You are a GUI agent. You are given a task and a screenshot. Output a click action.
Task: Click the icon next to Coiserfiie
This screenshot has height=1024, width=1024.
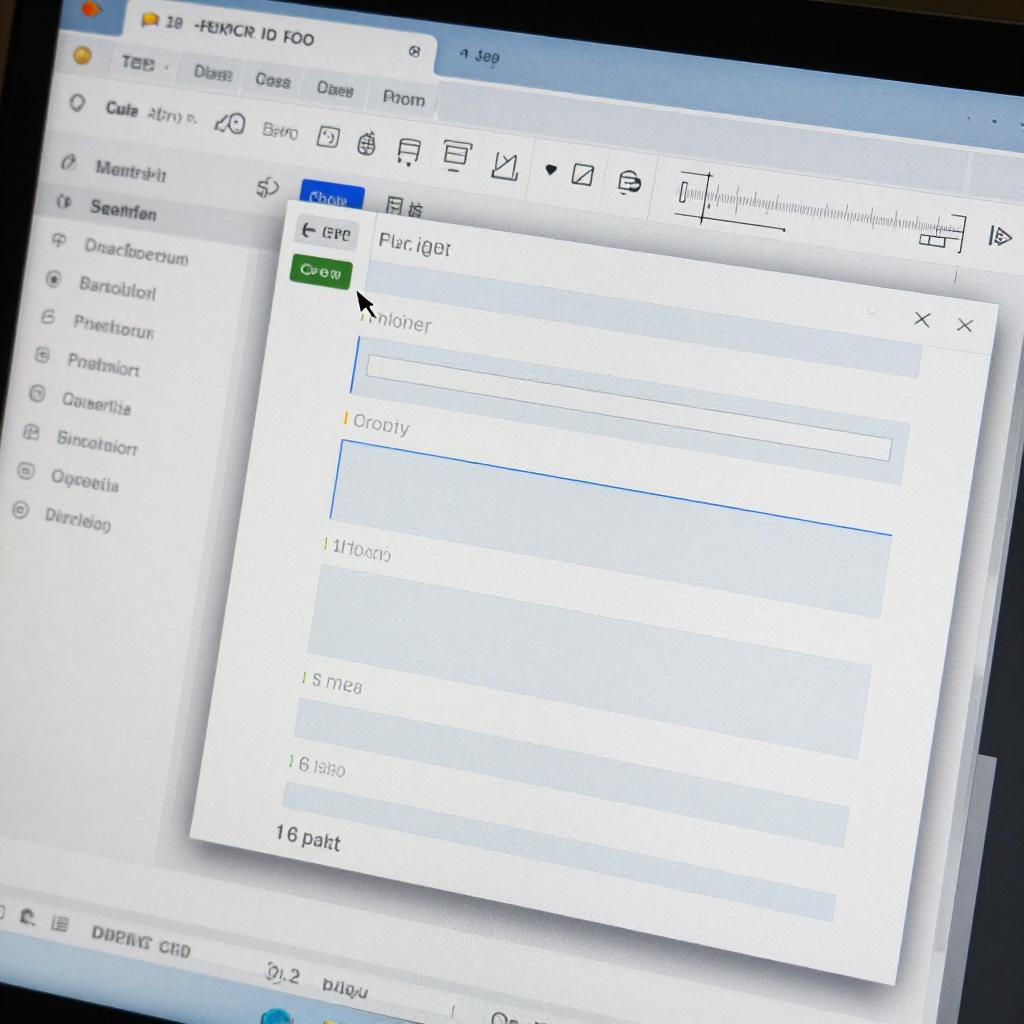pos(37,394)
